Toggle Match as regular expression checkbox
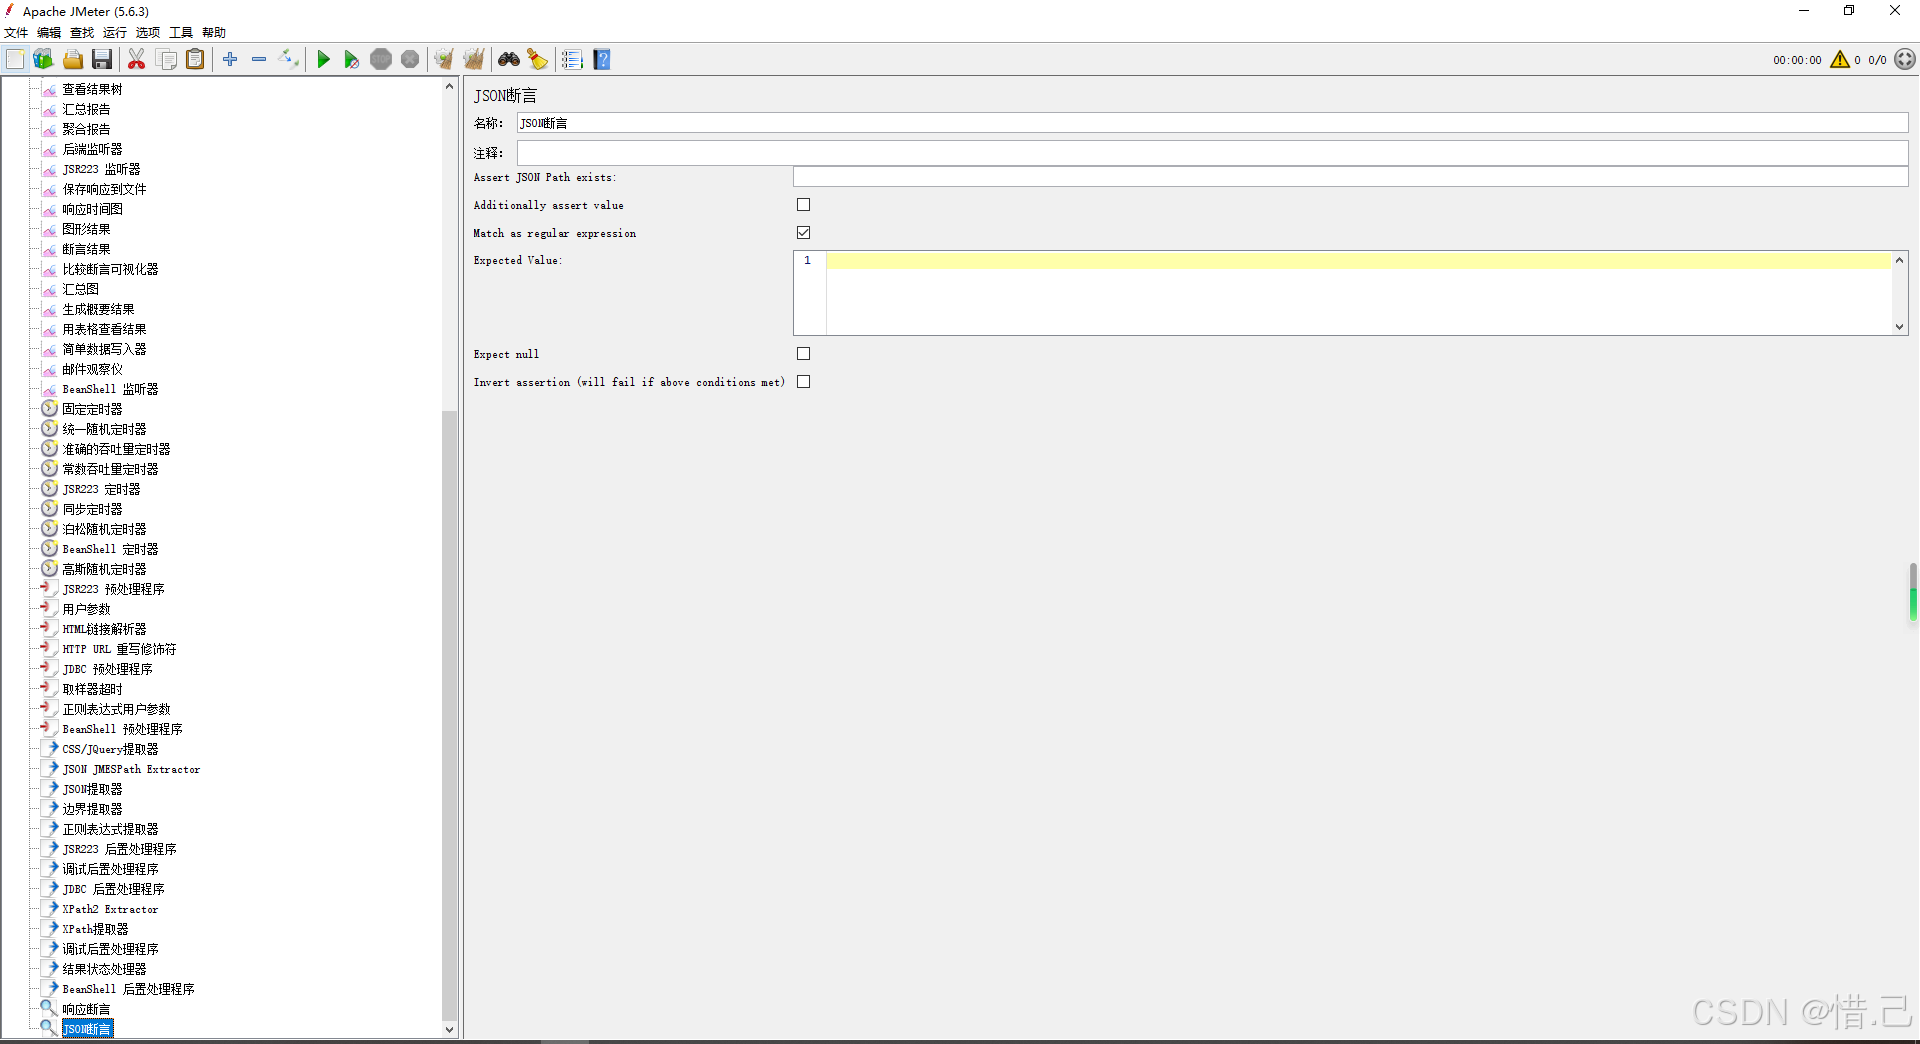 click(x=803, y=233)
